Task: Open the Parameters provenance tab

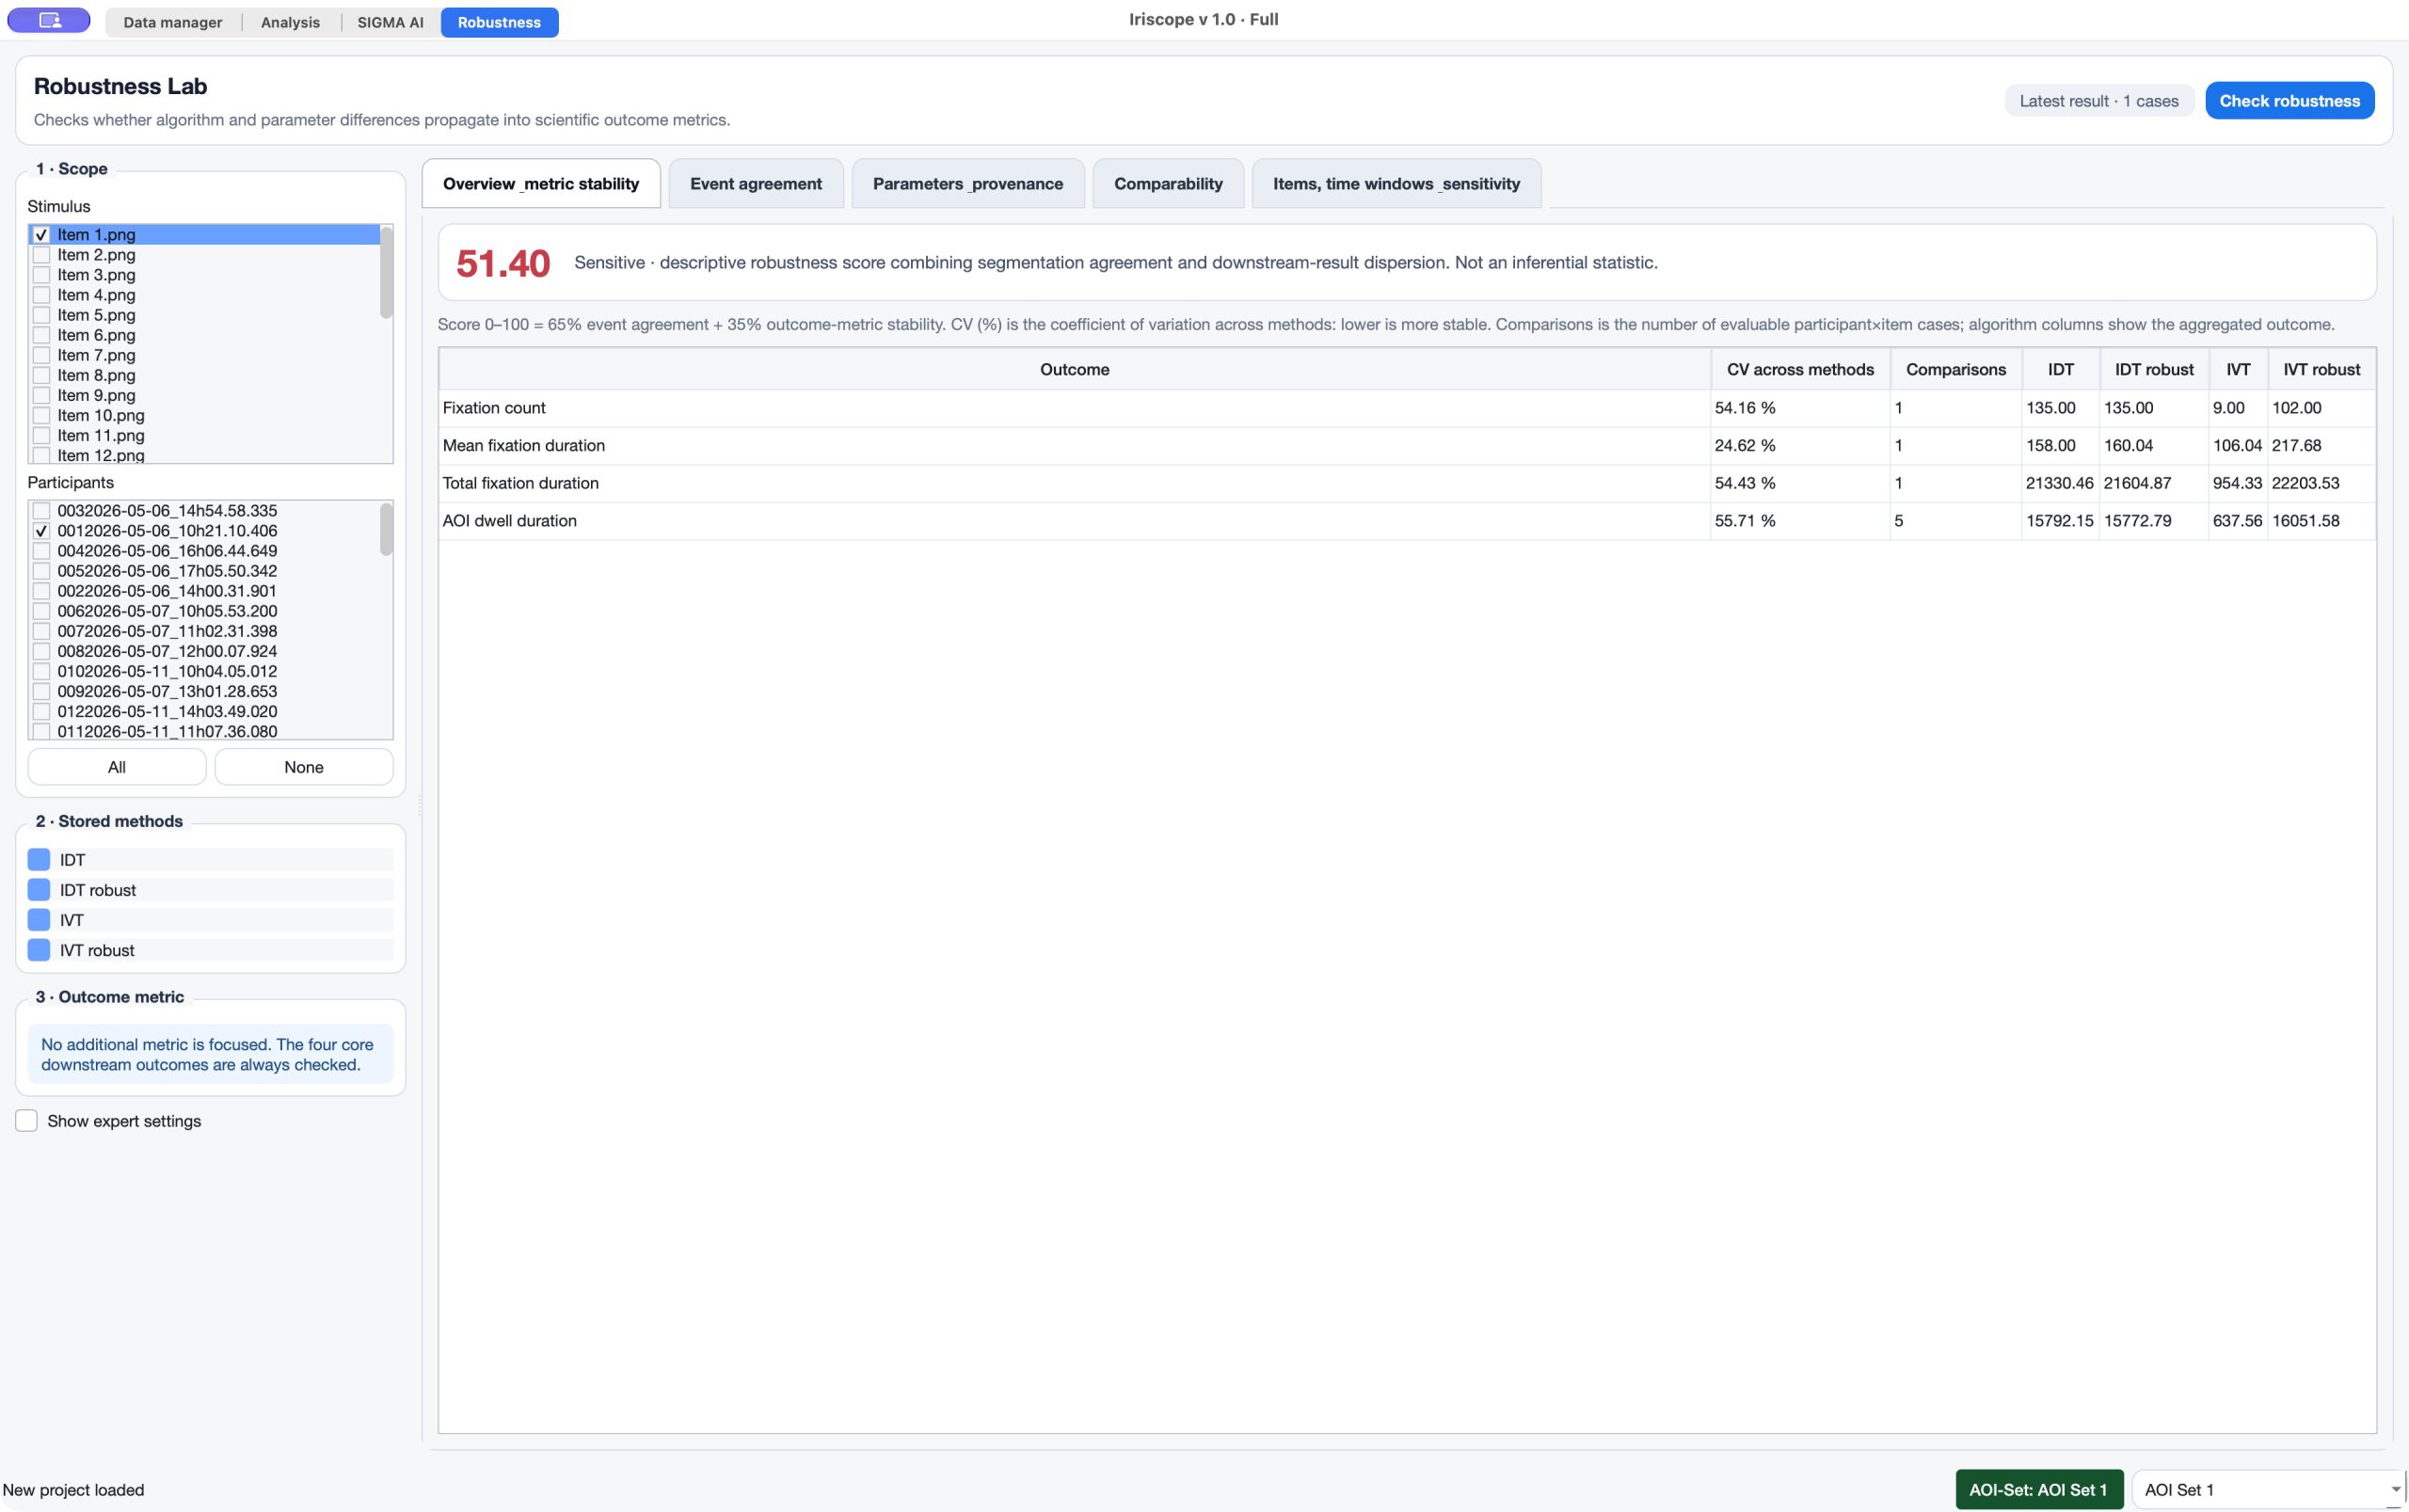Action: pyautogui.click(x=967, y=184)
